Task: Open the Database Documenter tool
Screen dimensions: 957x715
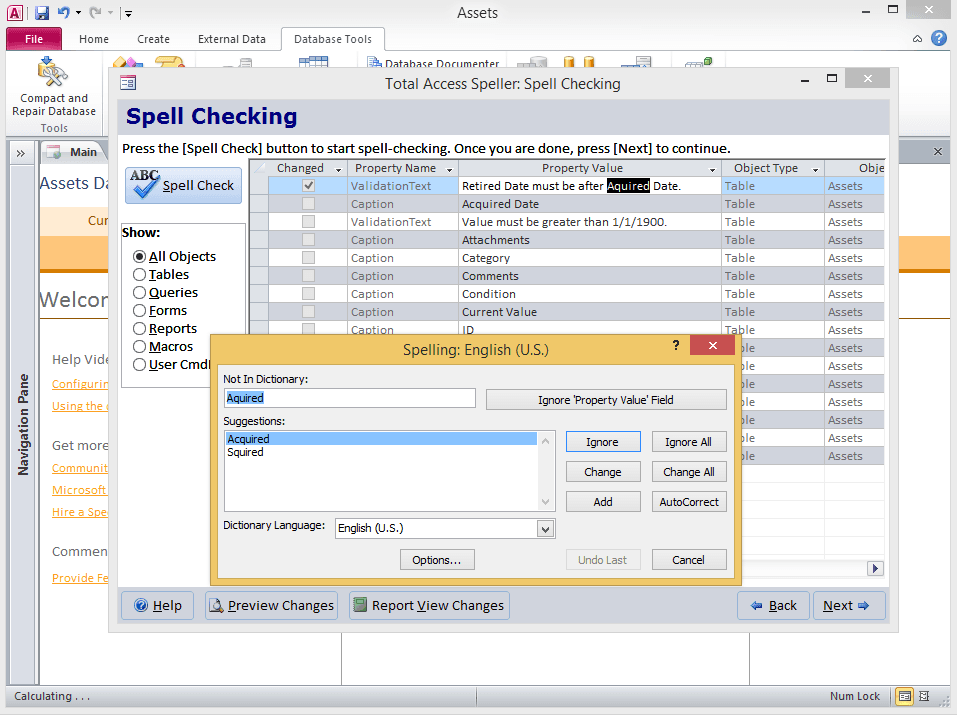Action: [x=433, y=63]
